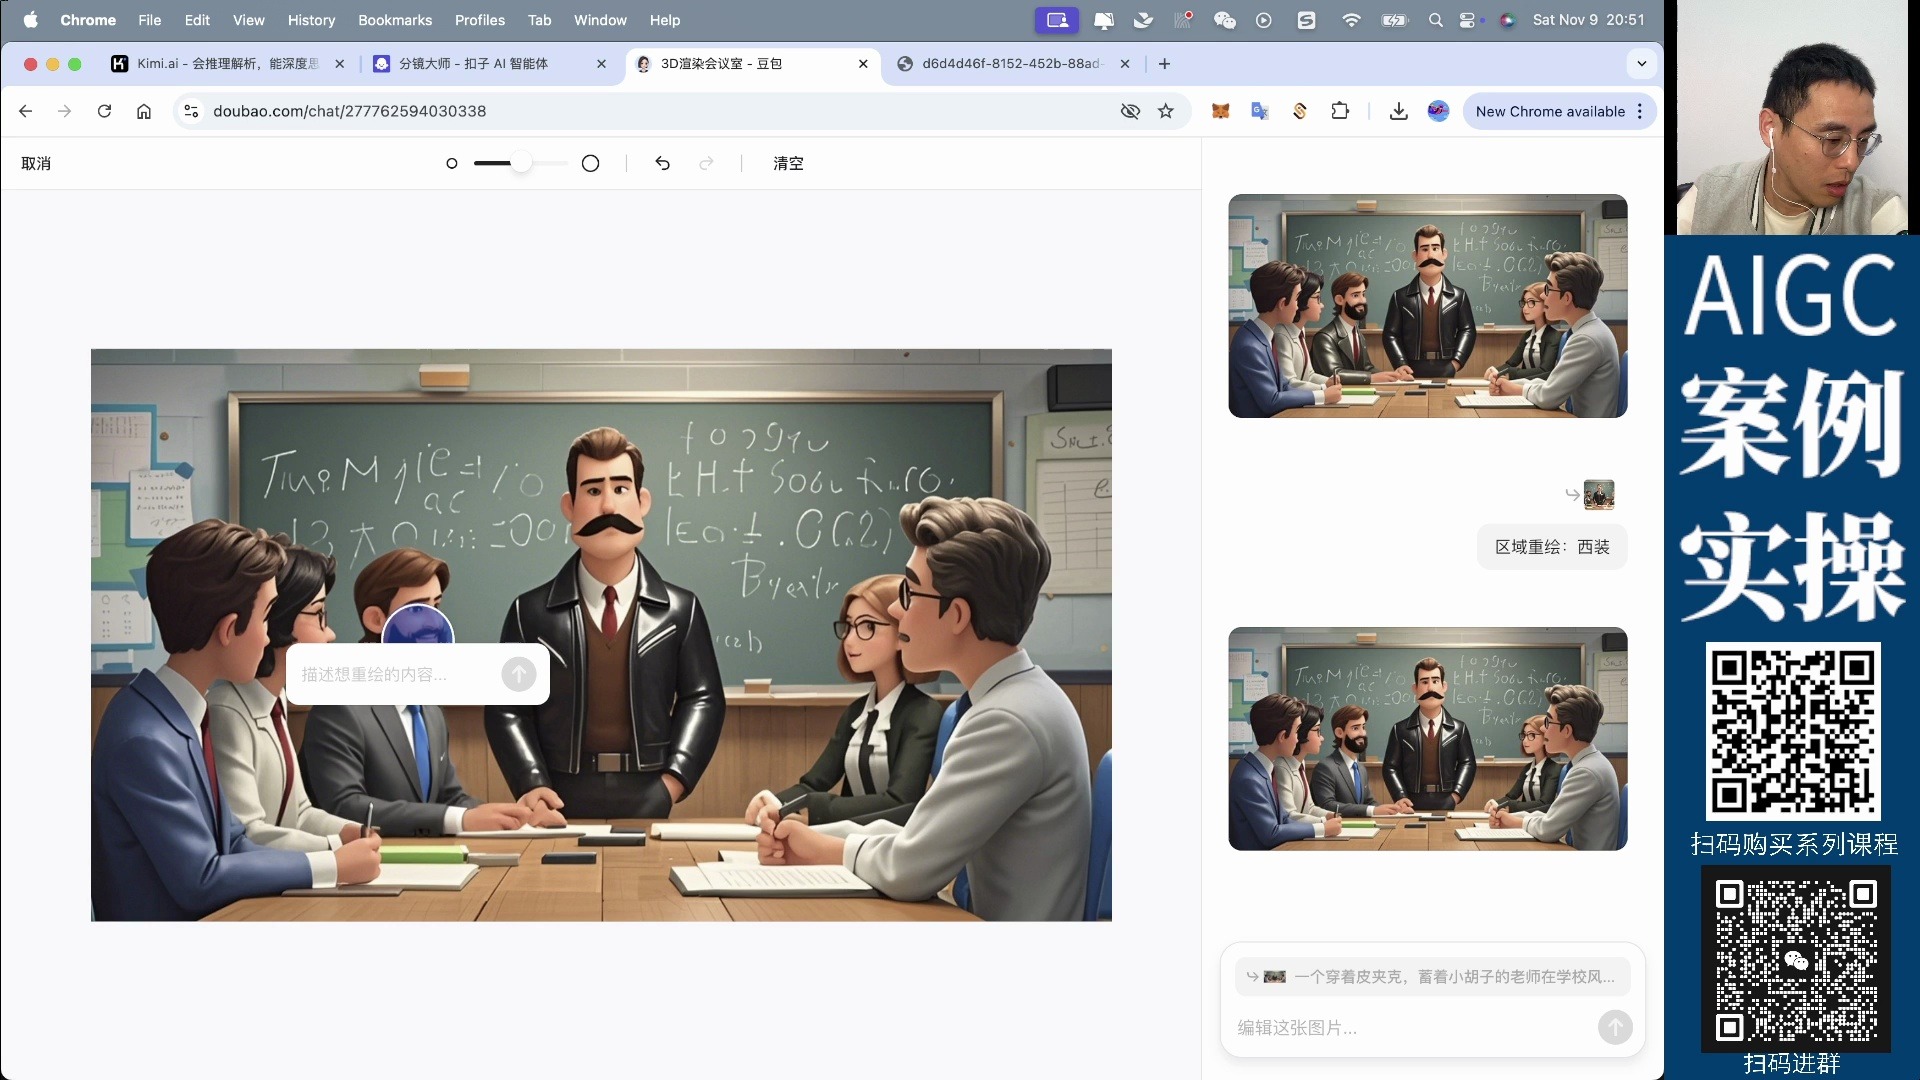Open macOS Control Center toggles icon
The width and height of the screenshot is (1920, 1080).
point(1467,20)
